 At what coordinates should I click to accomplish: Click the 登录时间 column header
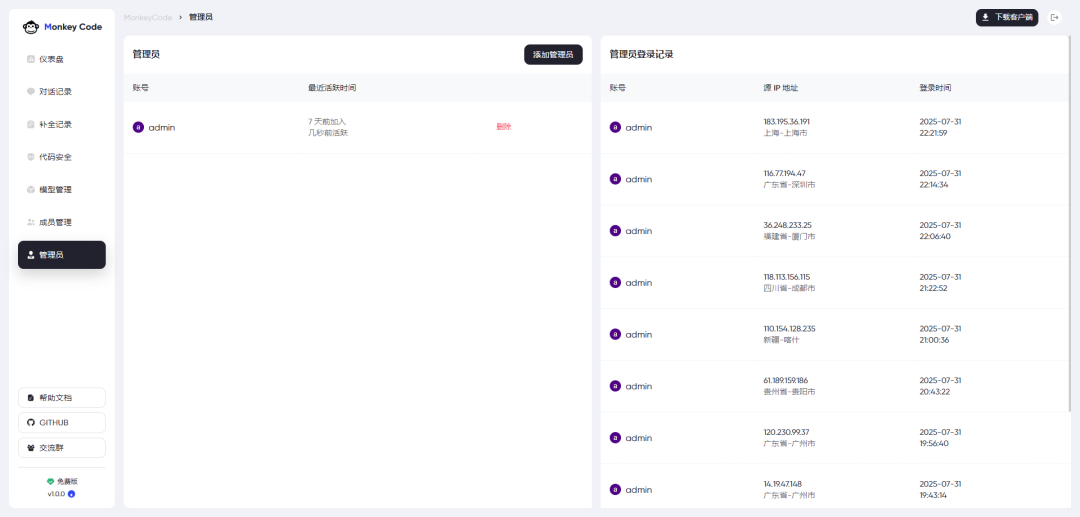935,88
